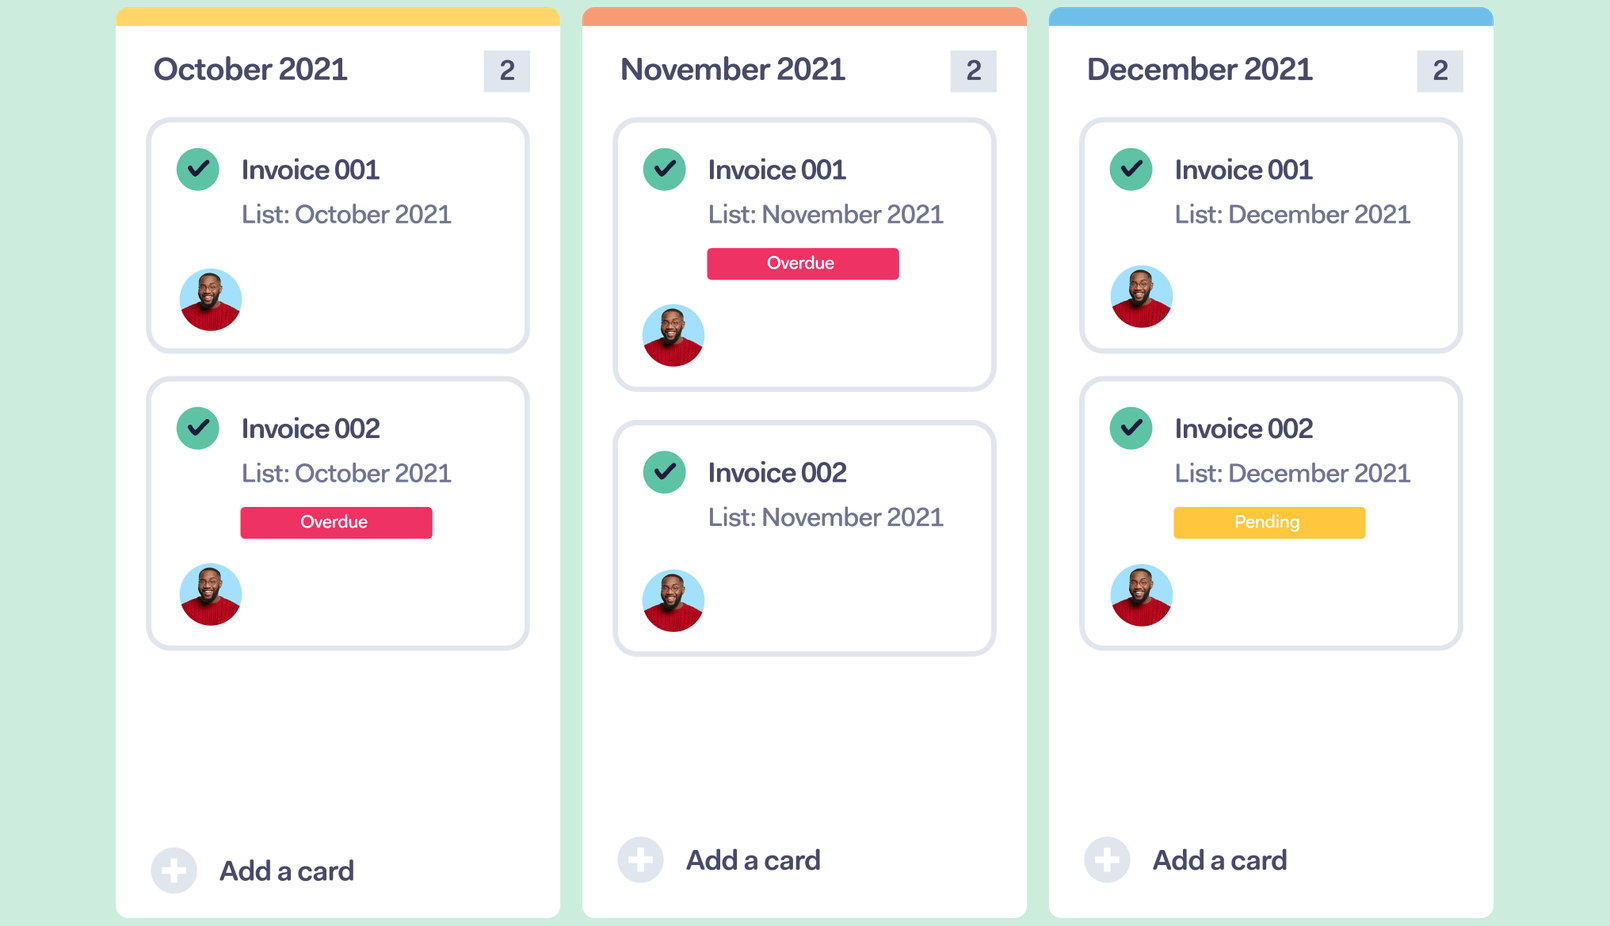Click November 2021 card count badge
Screen dimensions: 1610x926
pos(973,71)
